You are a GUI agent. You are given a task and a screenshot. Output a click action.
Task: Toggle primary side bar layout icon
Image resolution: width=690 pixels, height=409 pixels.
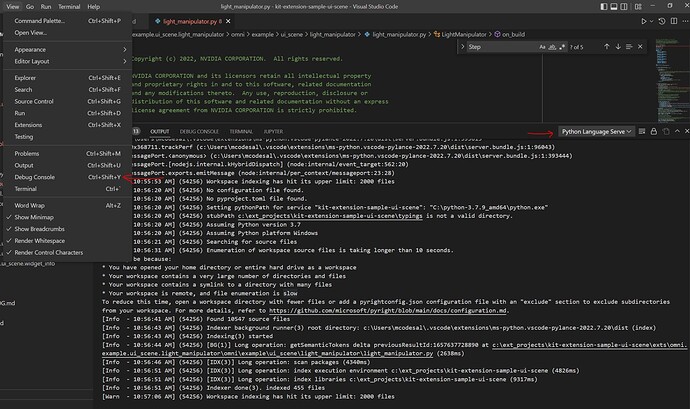(604, 7)
